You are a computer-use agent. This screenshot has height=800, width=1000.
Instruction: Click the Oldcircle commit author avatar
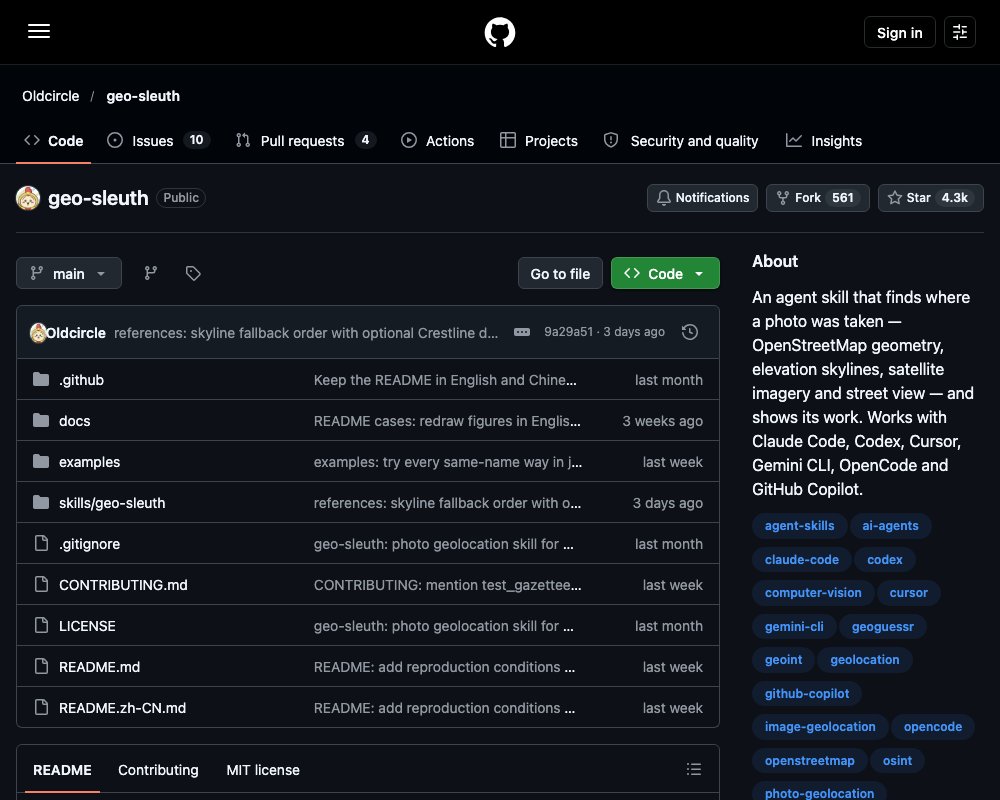tap(38, 332)
